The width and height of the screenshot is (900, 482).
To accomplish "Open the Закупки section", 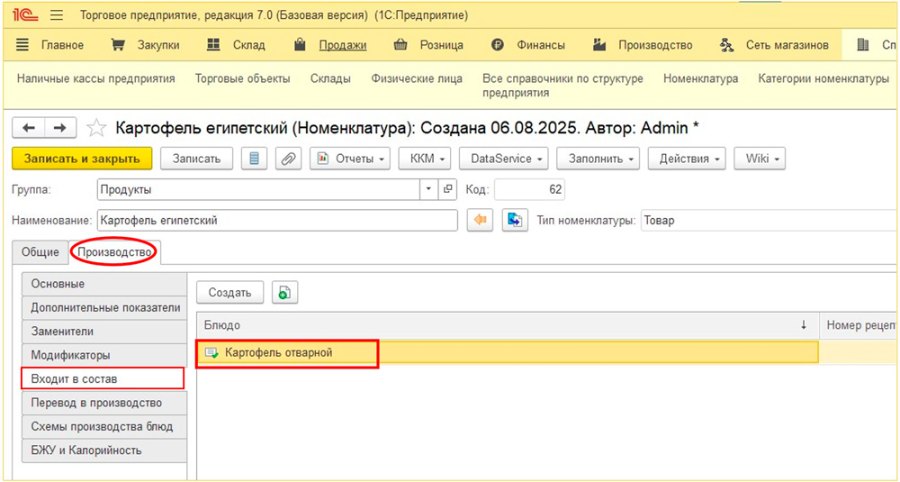I will (x=145, y=45).
